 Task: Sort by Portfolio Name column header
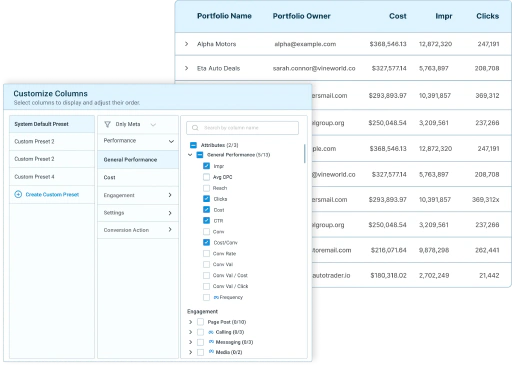(x=224, y=16)
